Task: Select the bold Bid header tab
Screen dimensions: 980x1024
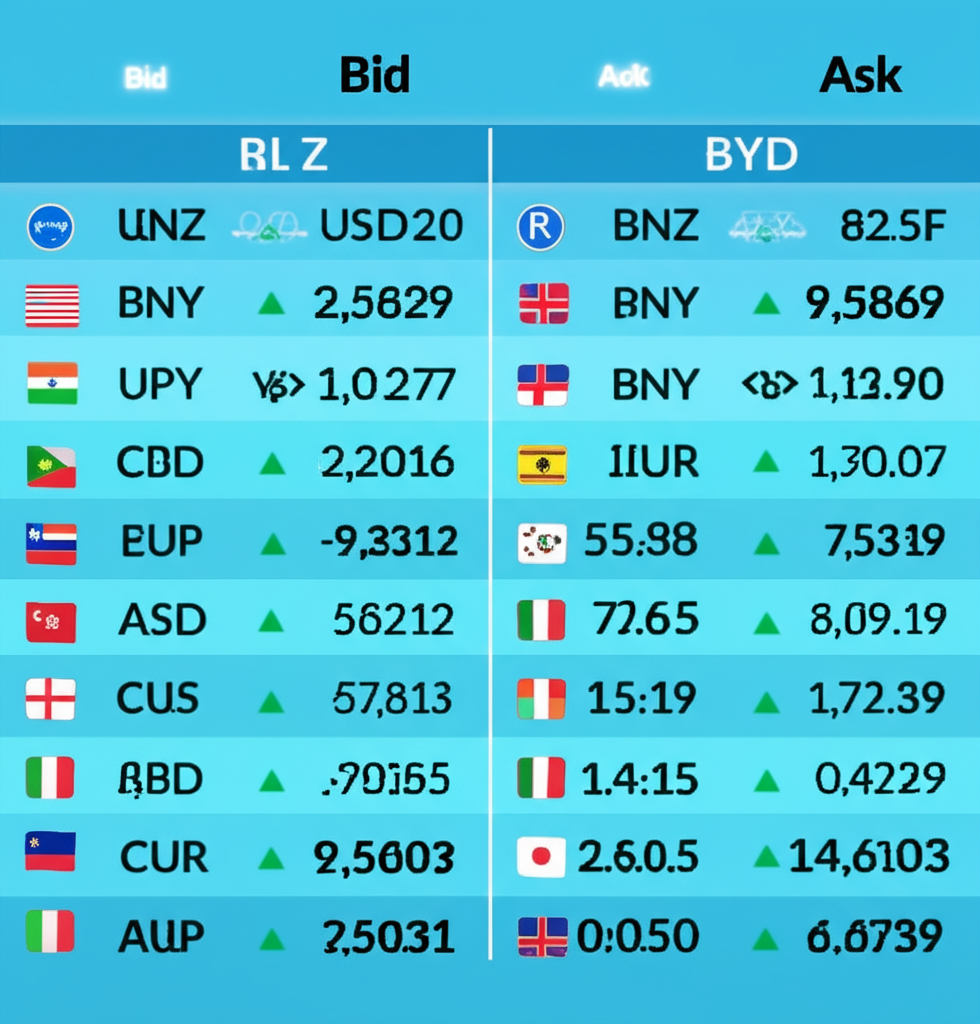Action: pyautogui.click(x=374, y=76)
